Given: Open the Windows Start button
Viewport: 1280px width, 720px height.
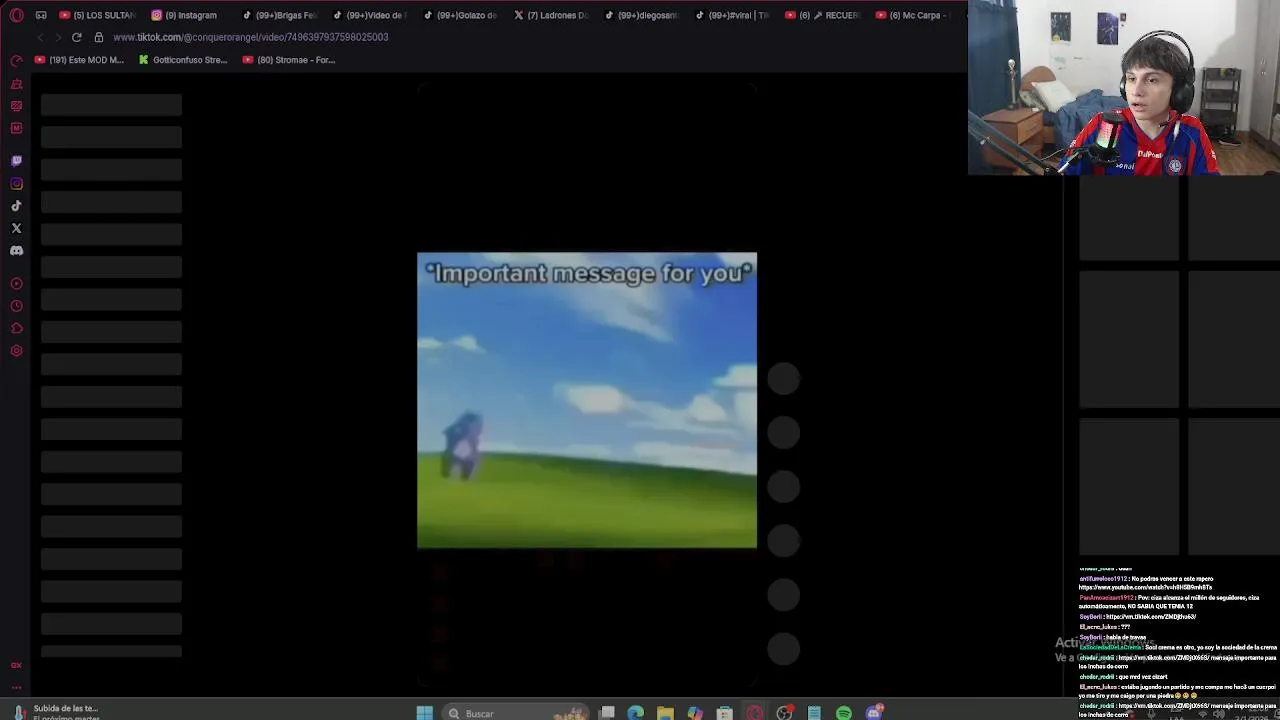Looking at the screenshot, I should click(424, 713).
